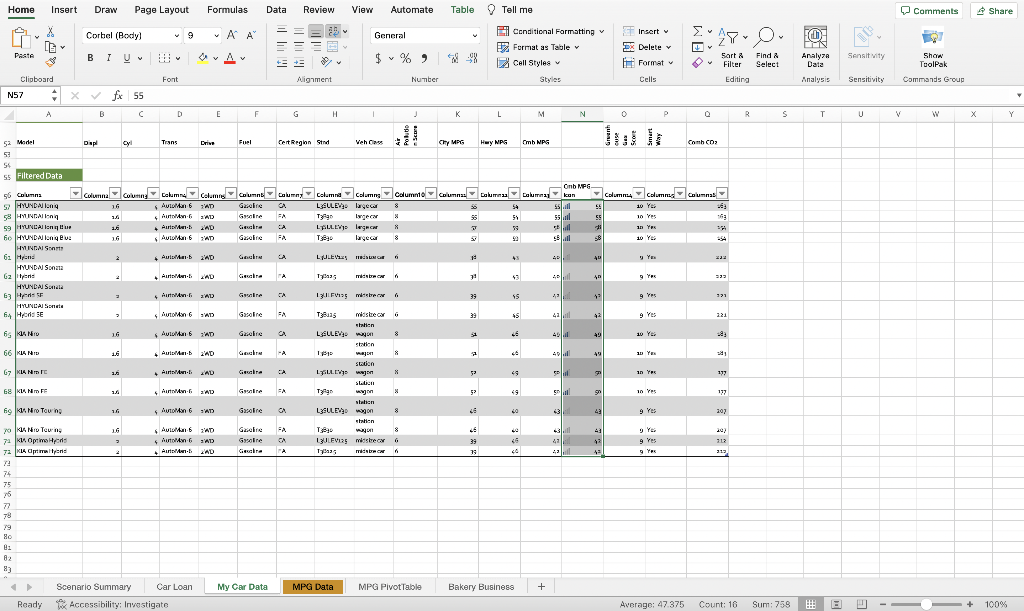Click the Increase Decimal icon
This screenshot has width=1024, height=611.
(453, 58)
